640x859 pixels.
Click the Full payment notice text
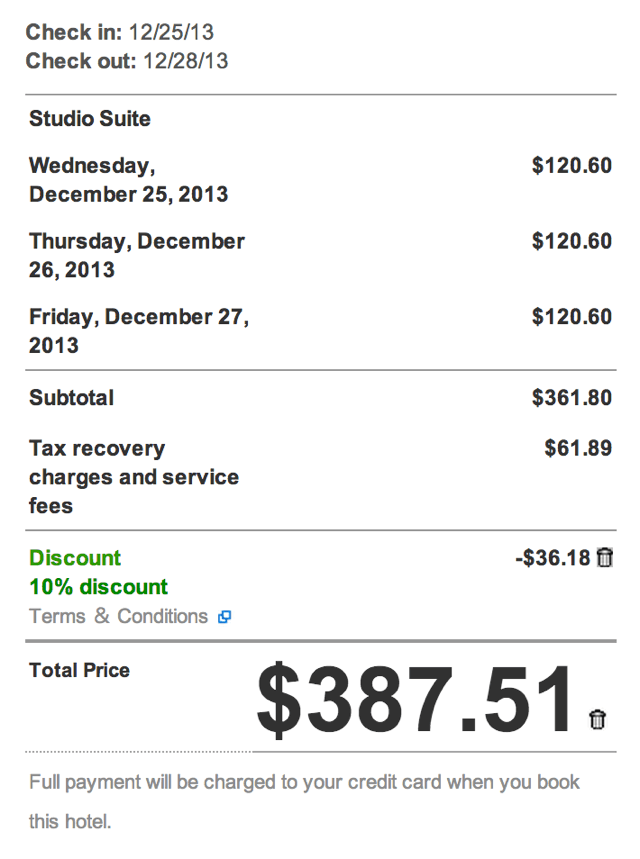pos(304,801)
